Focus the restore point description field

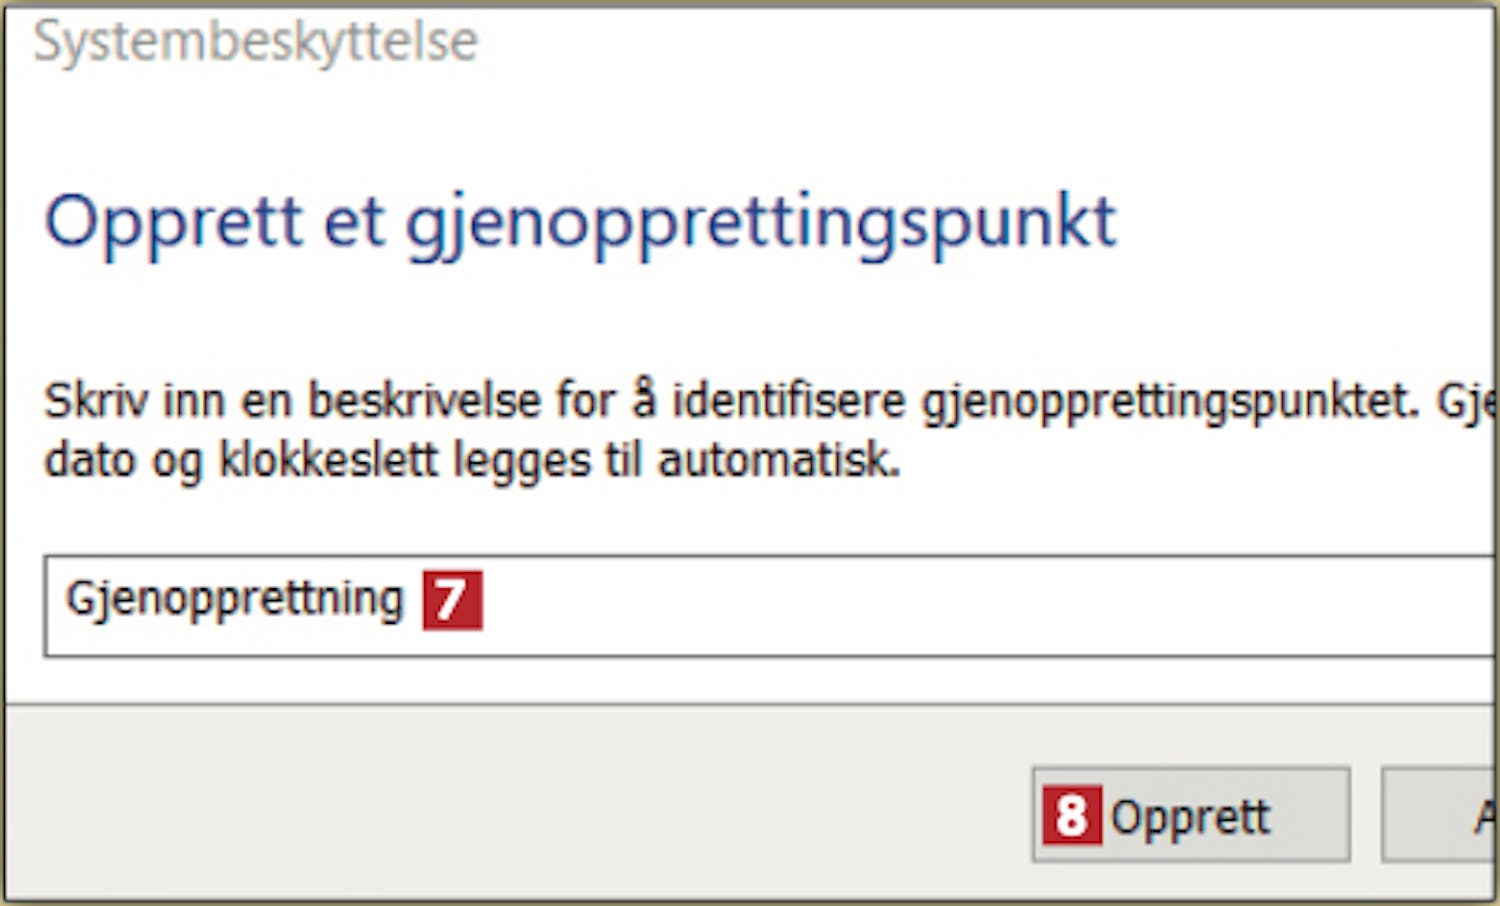point(770,606)
